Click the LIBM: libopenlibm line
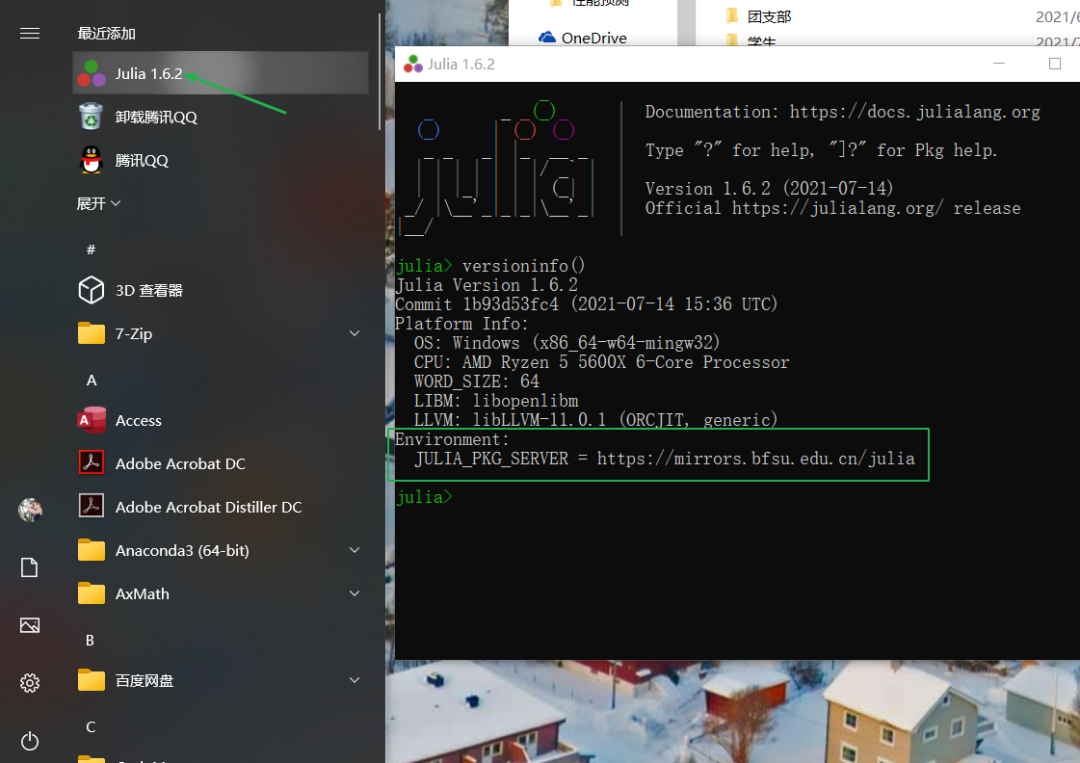The width and height of the screenshot is (1080, 763). 496,401
